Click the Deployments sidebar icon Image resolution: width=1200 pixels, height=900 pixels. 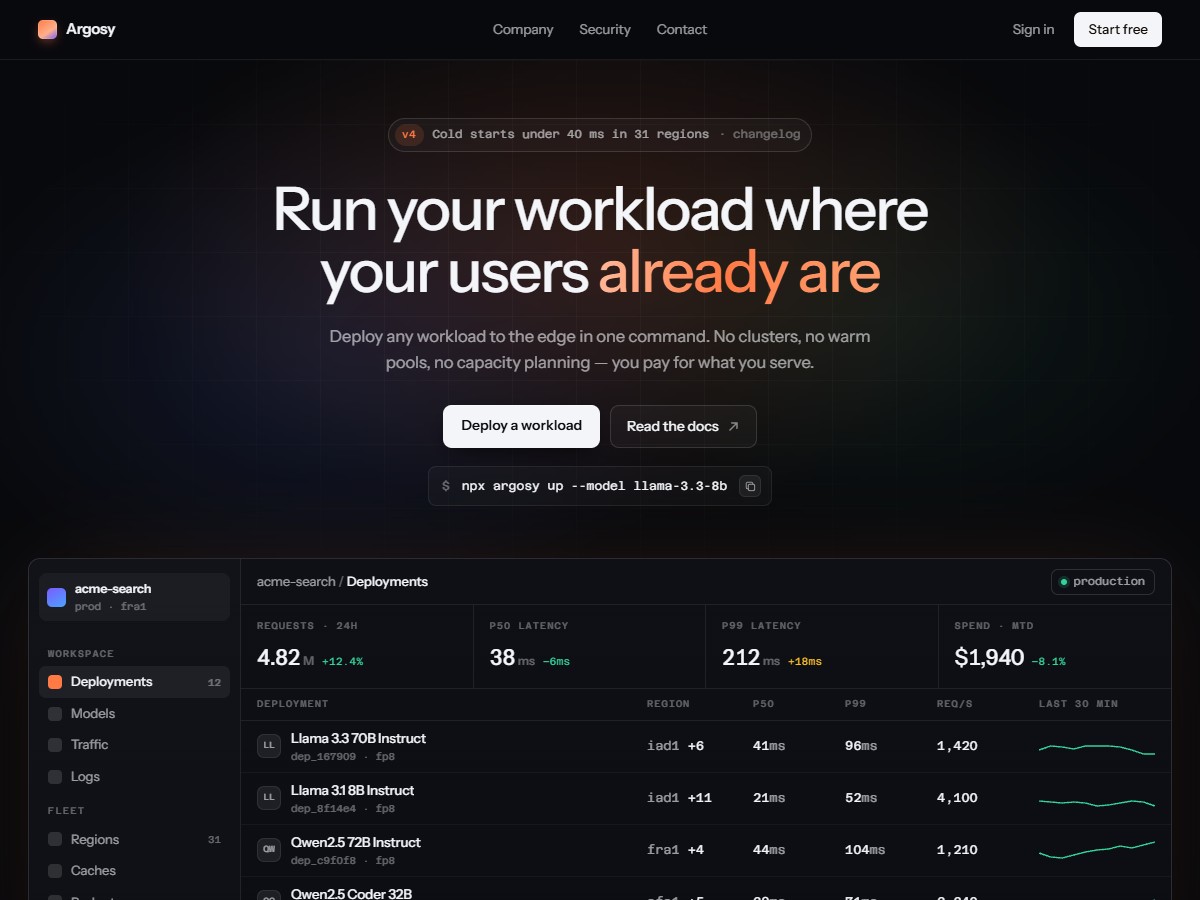[55, 682]
